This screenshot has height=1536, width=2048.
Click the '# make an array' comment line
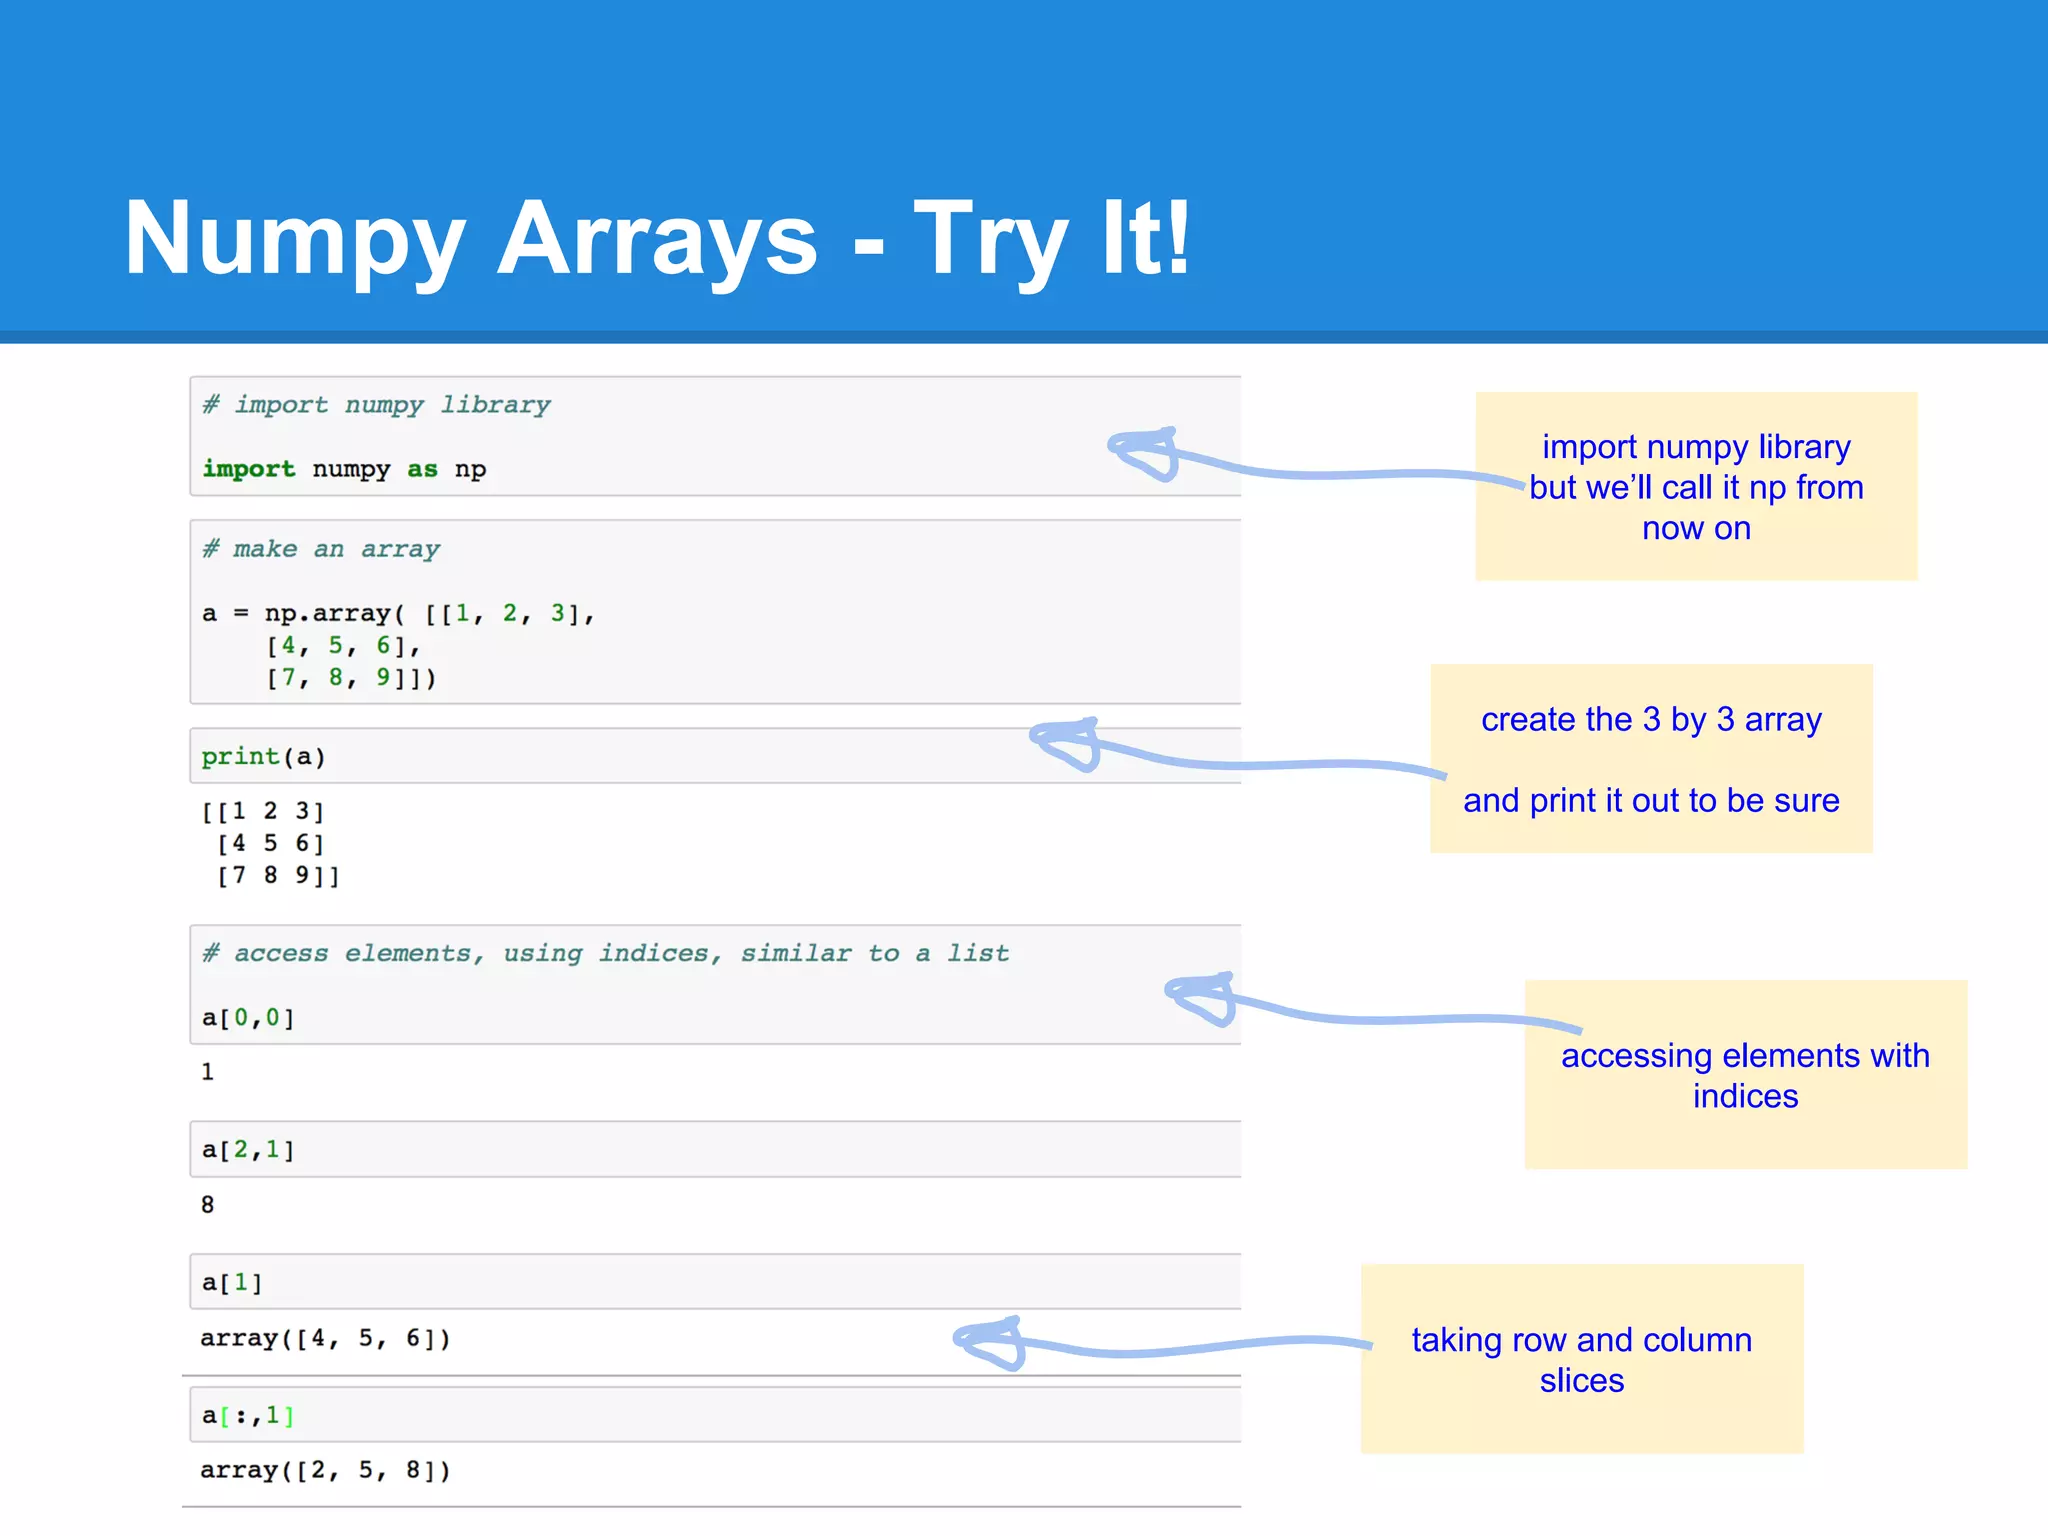click(321, 549)
